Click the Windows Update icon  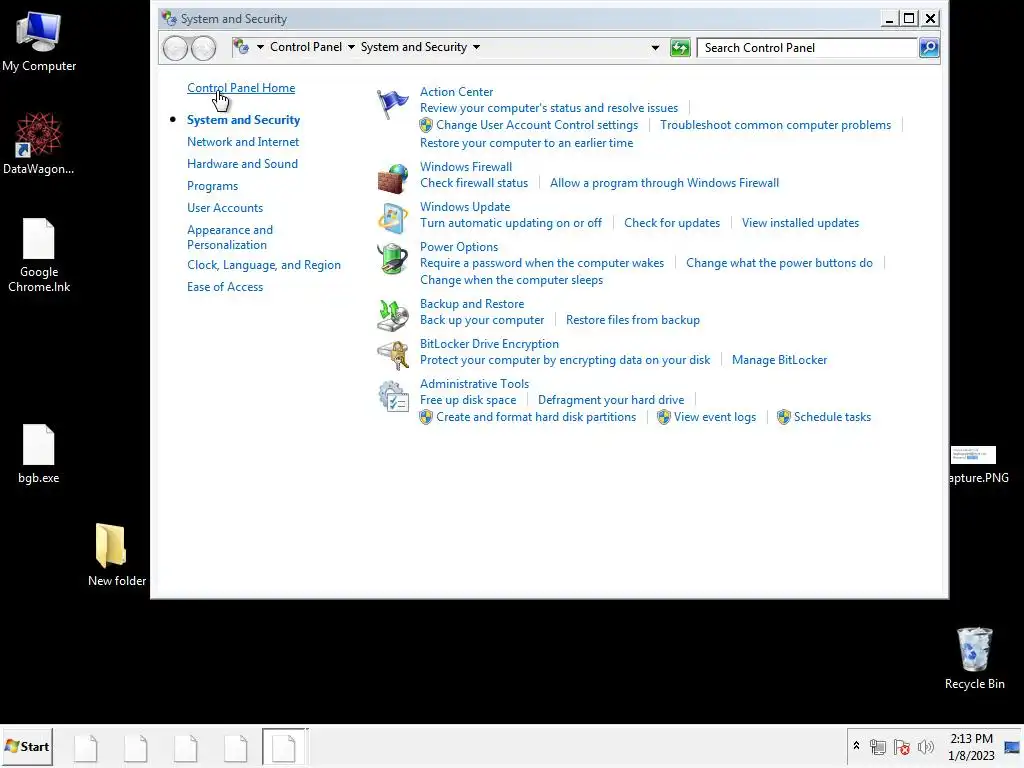pyautogui.click(x=392, y=218)
